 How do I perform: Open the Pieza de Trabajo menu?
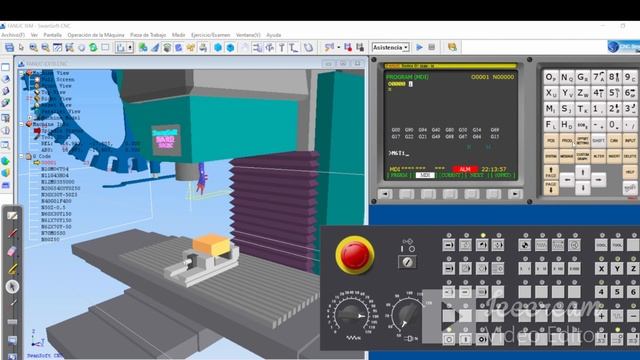[x=148, y=35]
